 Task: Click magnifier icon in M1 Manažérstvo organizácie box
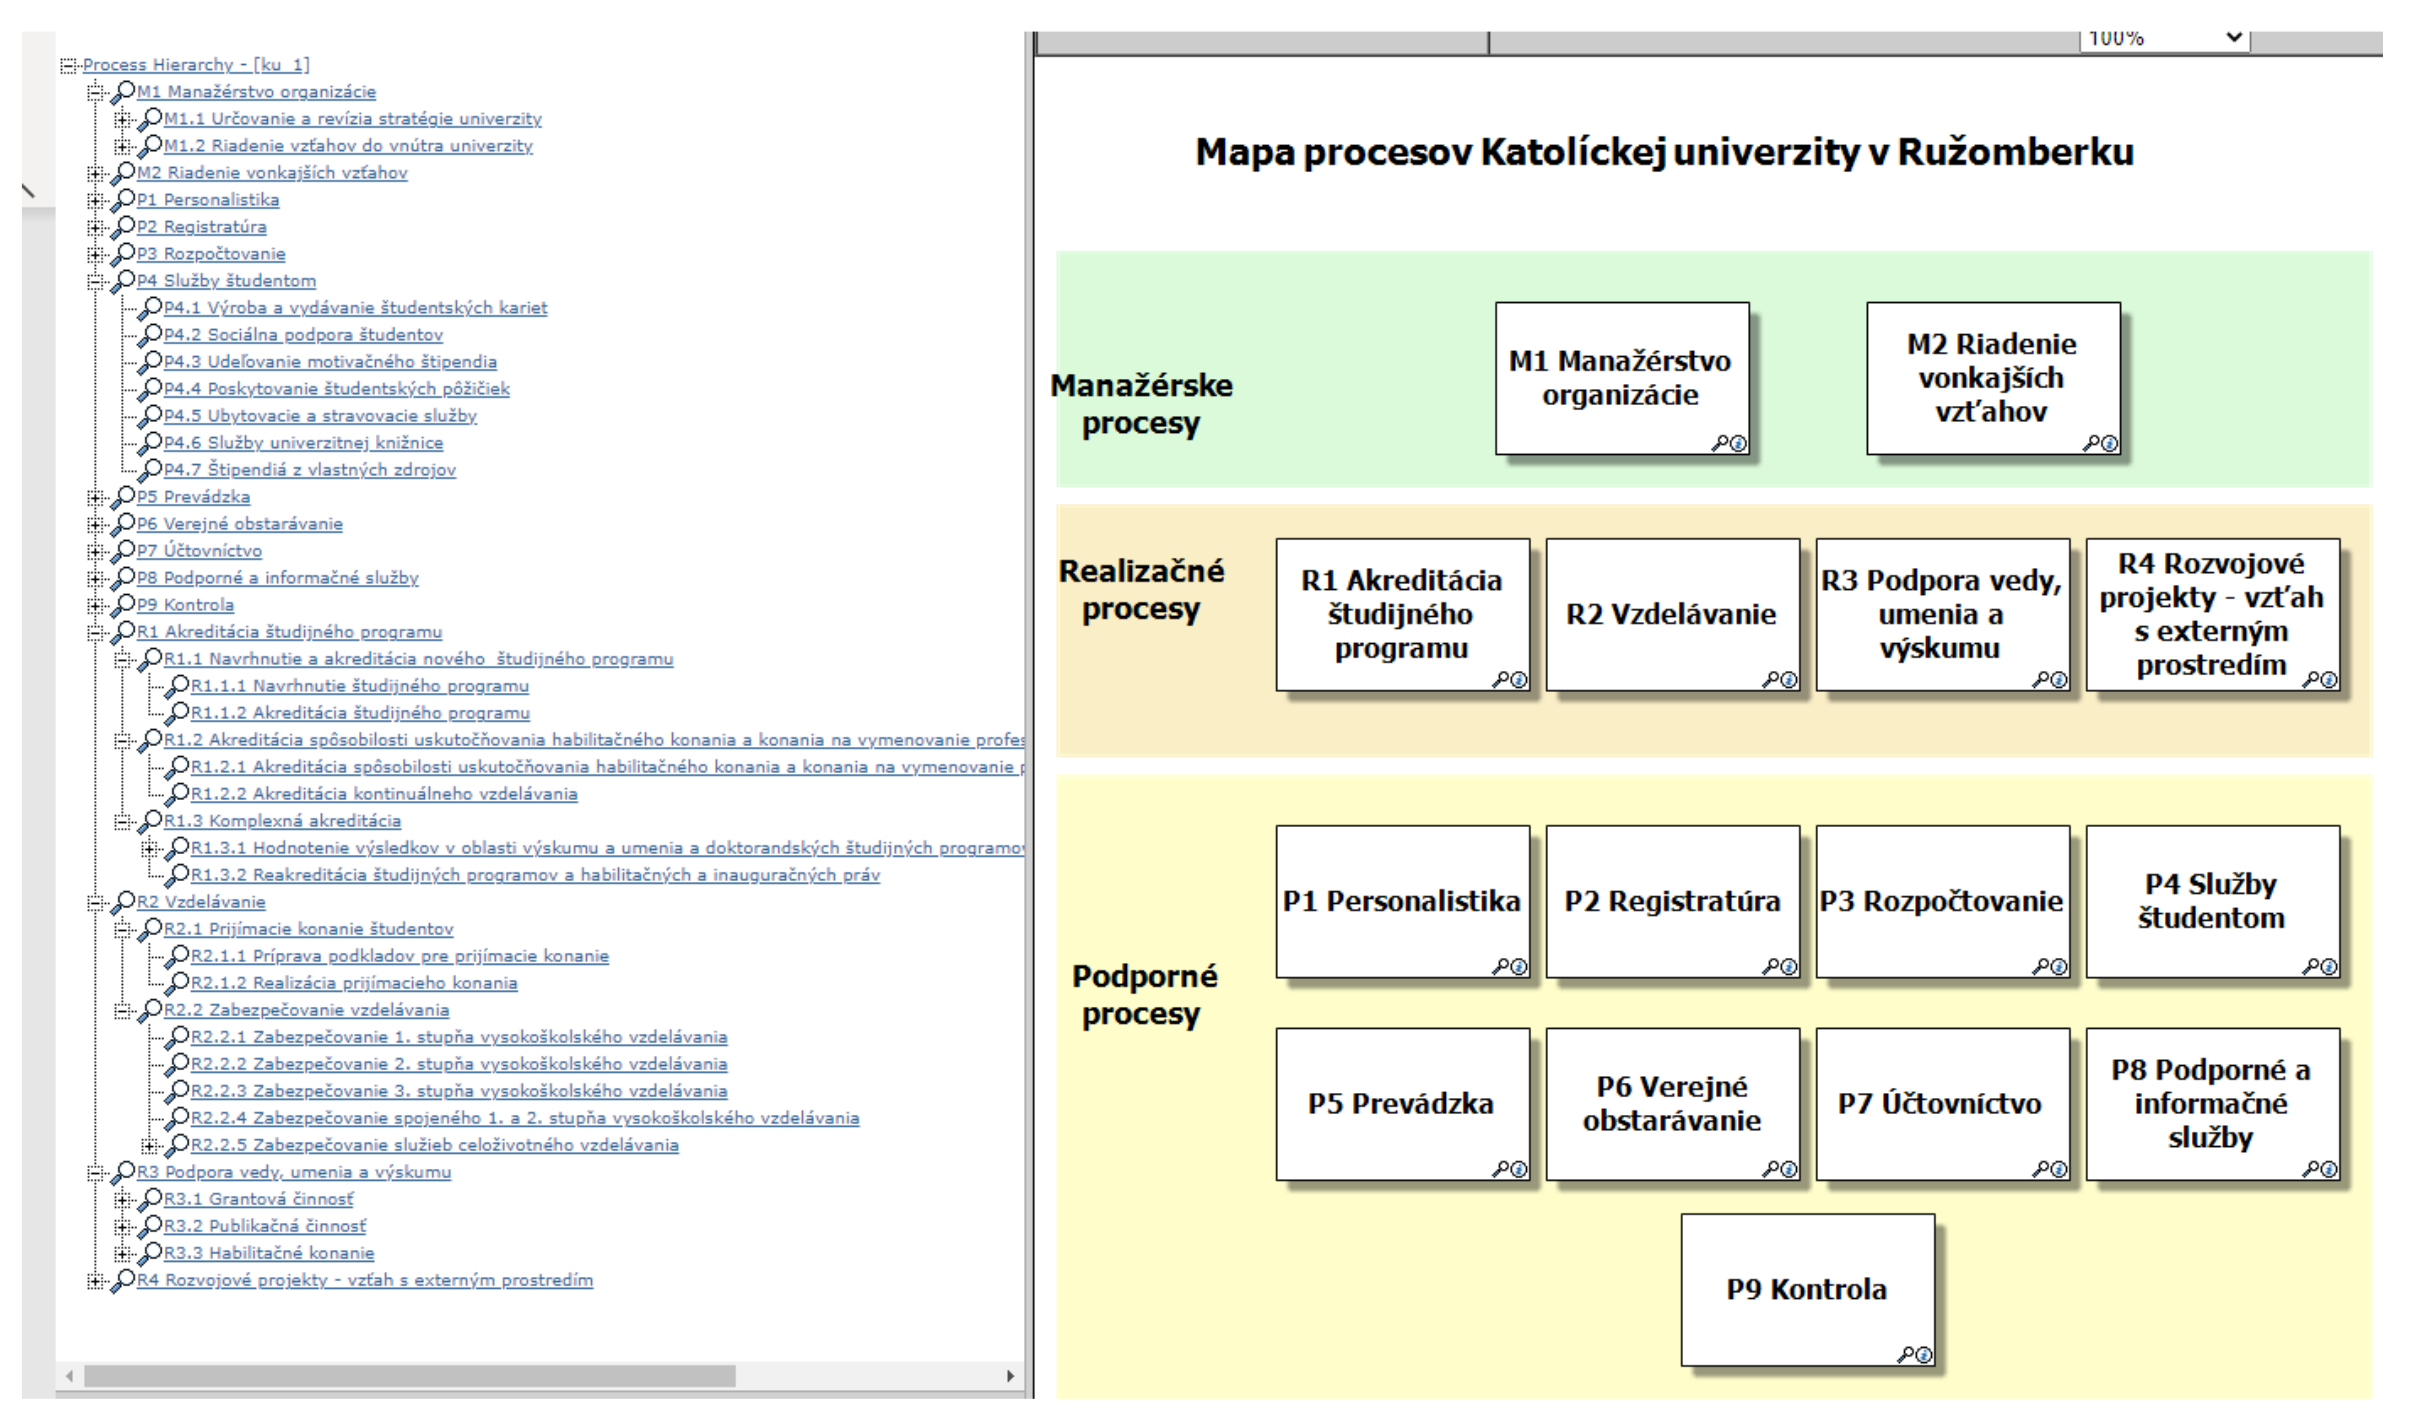pos(1720,443)
